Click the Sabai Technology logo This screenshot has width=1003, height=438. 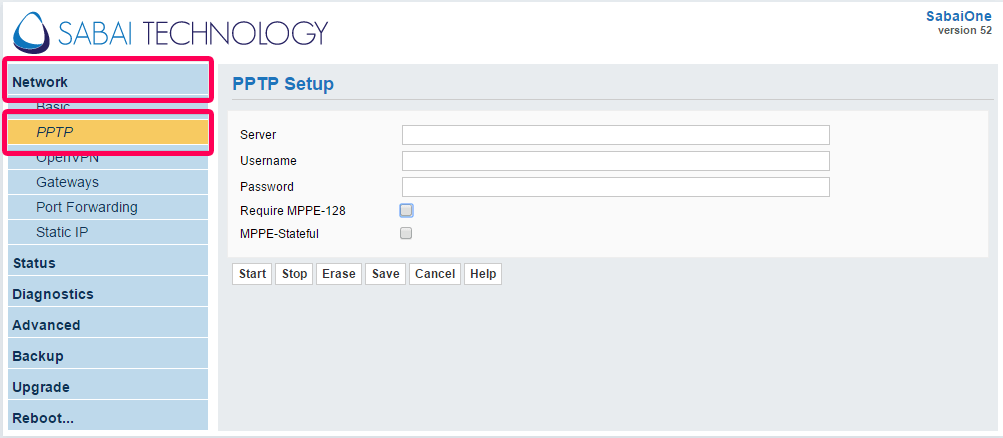[x=171, y=32]
